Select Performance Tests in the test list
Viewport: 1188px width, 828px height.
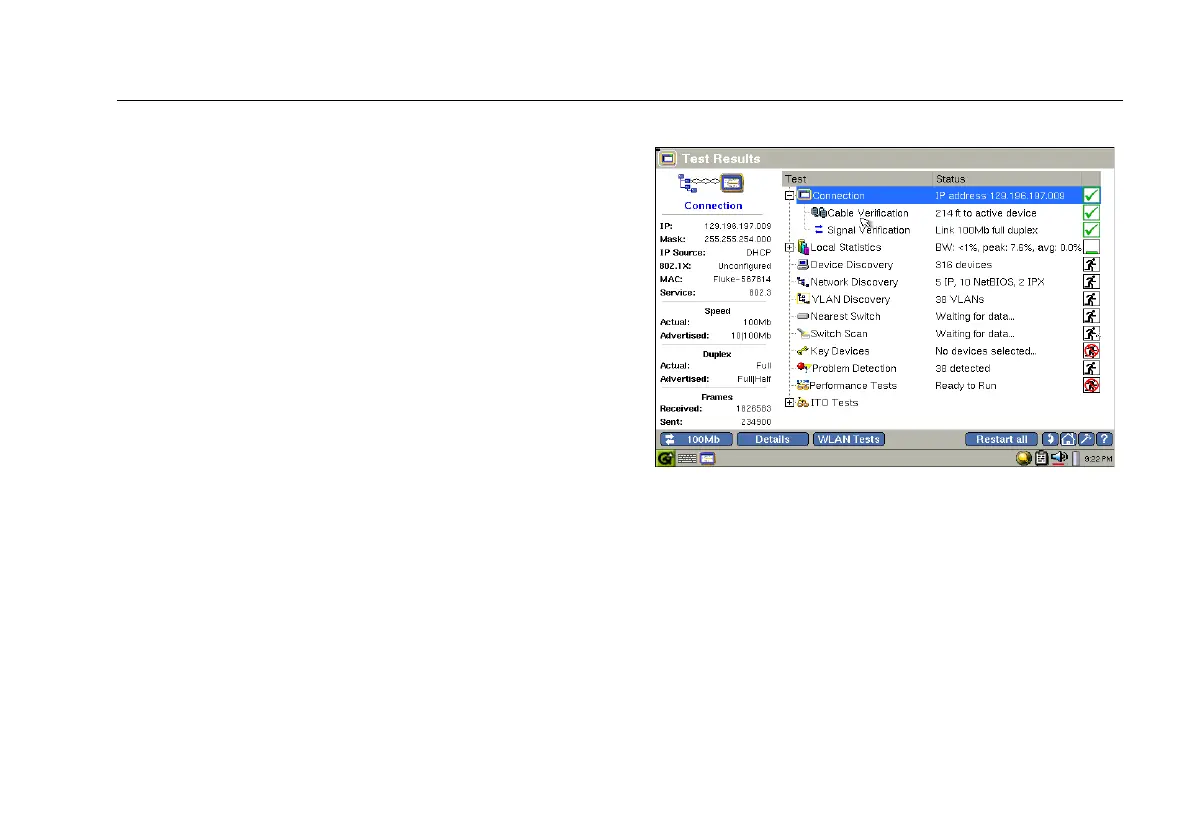(x=852, y=386)
